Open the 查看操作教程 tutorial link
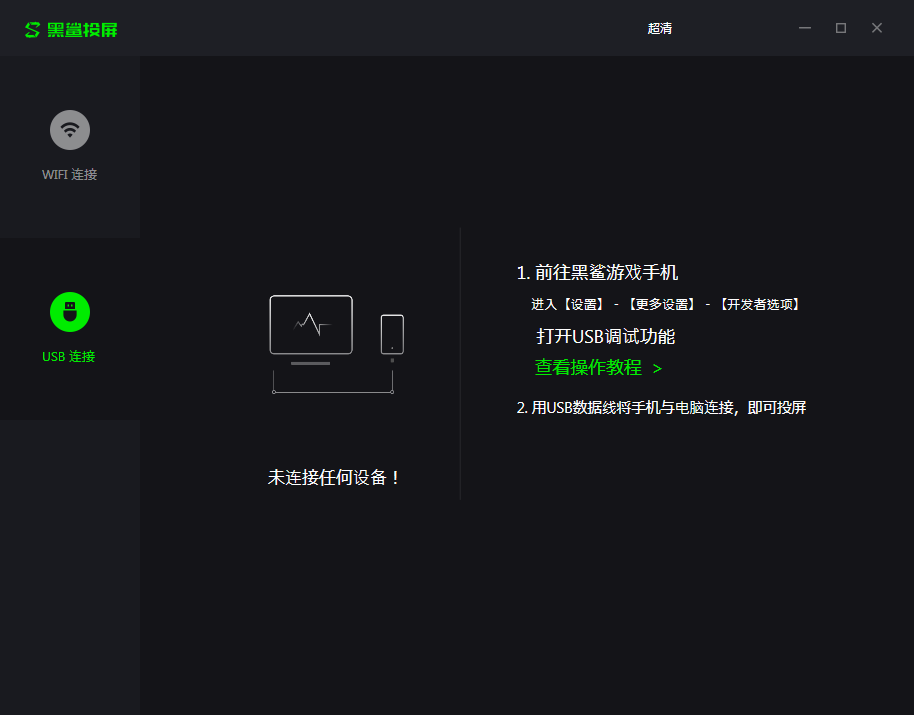 [588, 368]
